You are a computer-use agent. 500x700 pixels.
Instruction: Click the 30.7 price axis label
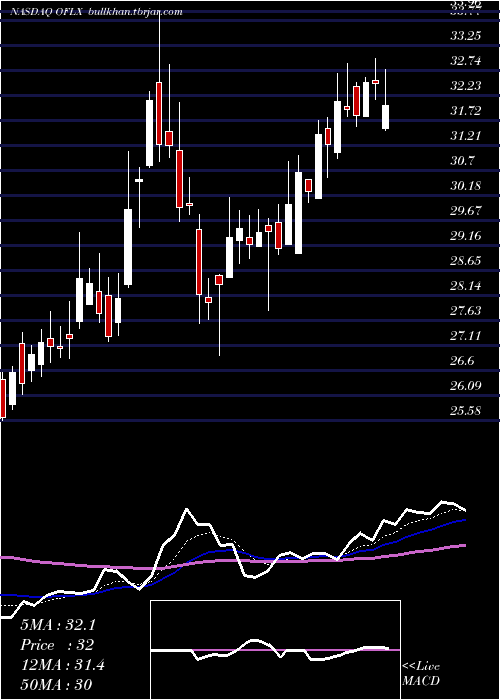462,161
